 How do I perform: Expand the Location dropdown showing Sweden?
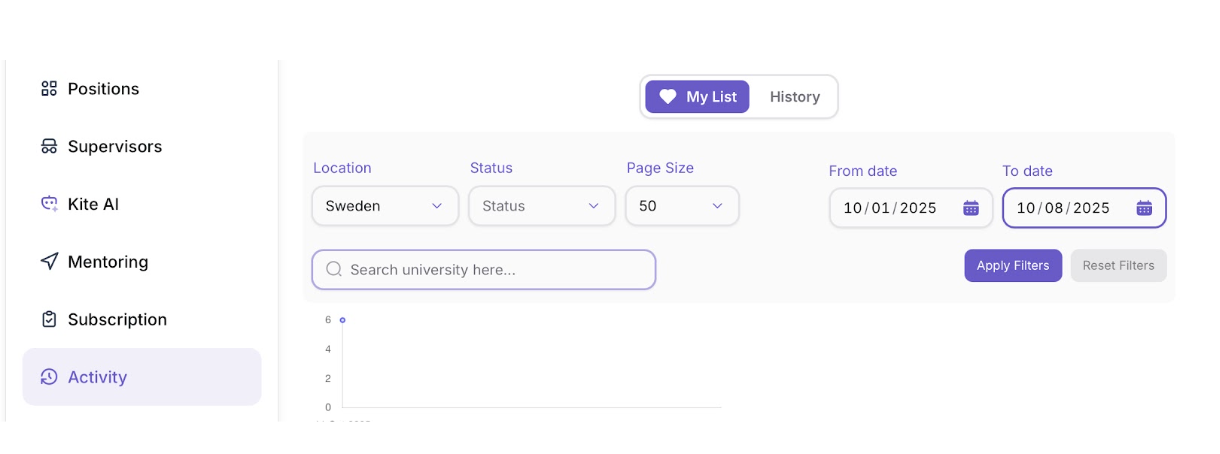coord(385,206)
